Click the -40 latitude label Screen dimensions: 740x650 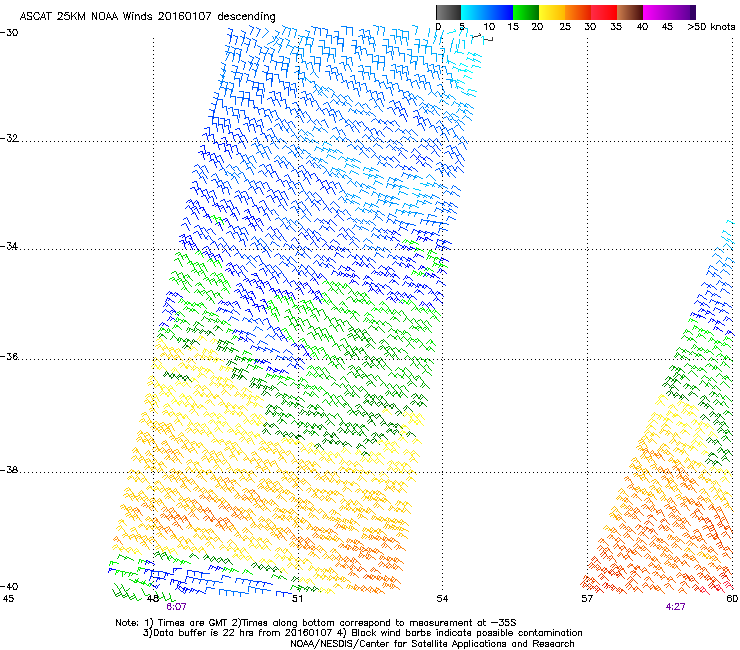point(9,586)
